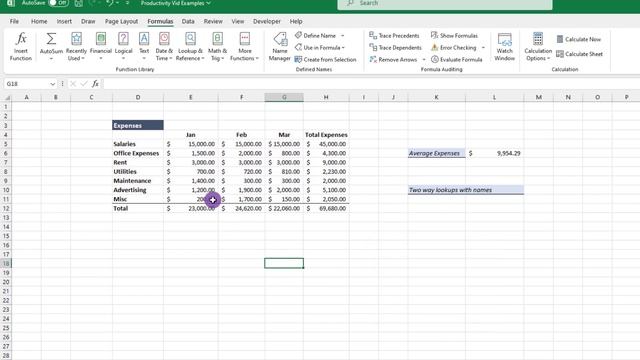
Task: Switch to the Data tab
Action: point(188,21)
